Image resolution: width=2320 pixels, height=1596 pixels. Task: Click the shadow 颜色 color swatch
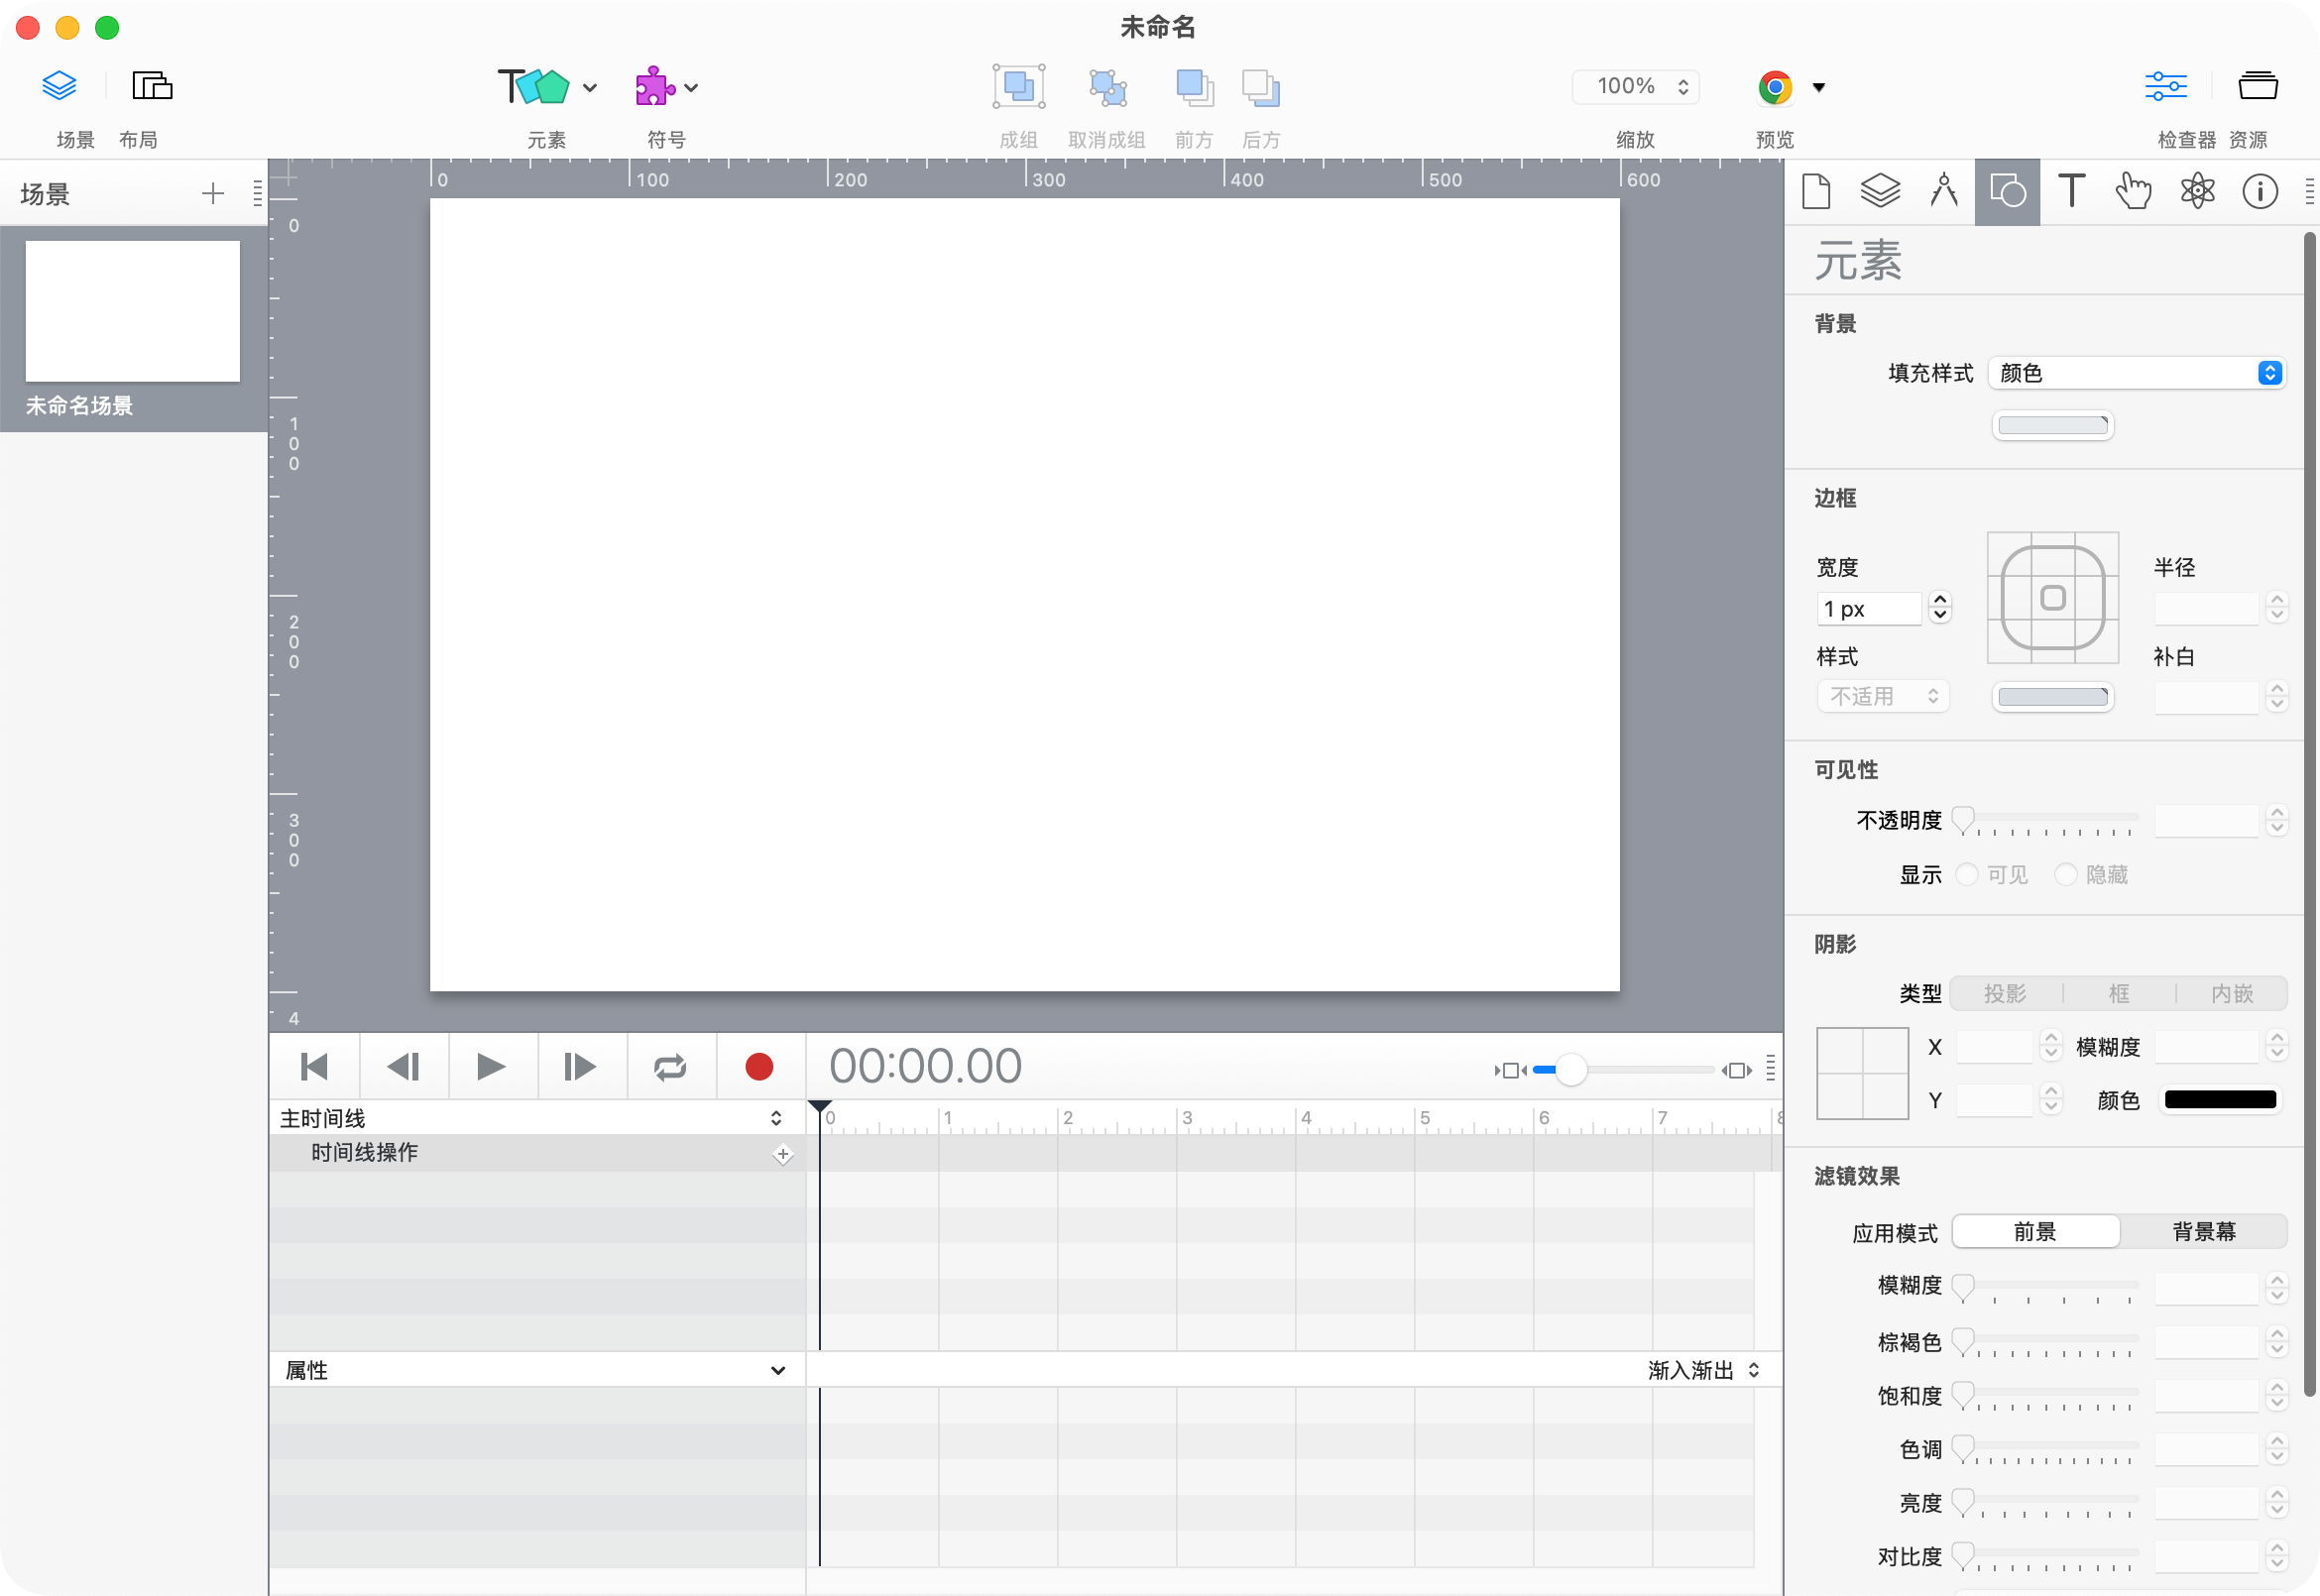coord(2220,1099)
